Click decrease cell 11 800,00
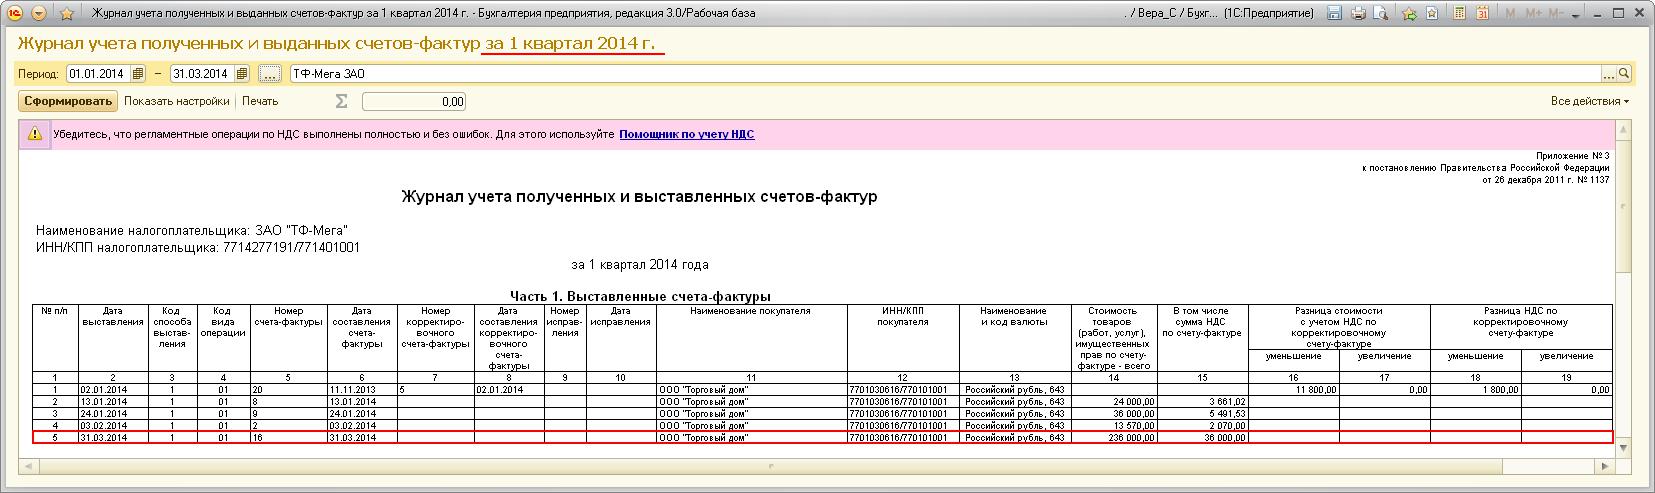This screenshot has width=1655, height=493. click(1294, 389)
